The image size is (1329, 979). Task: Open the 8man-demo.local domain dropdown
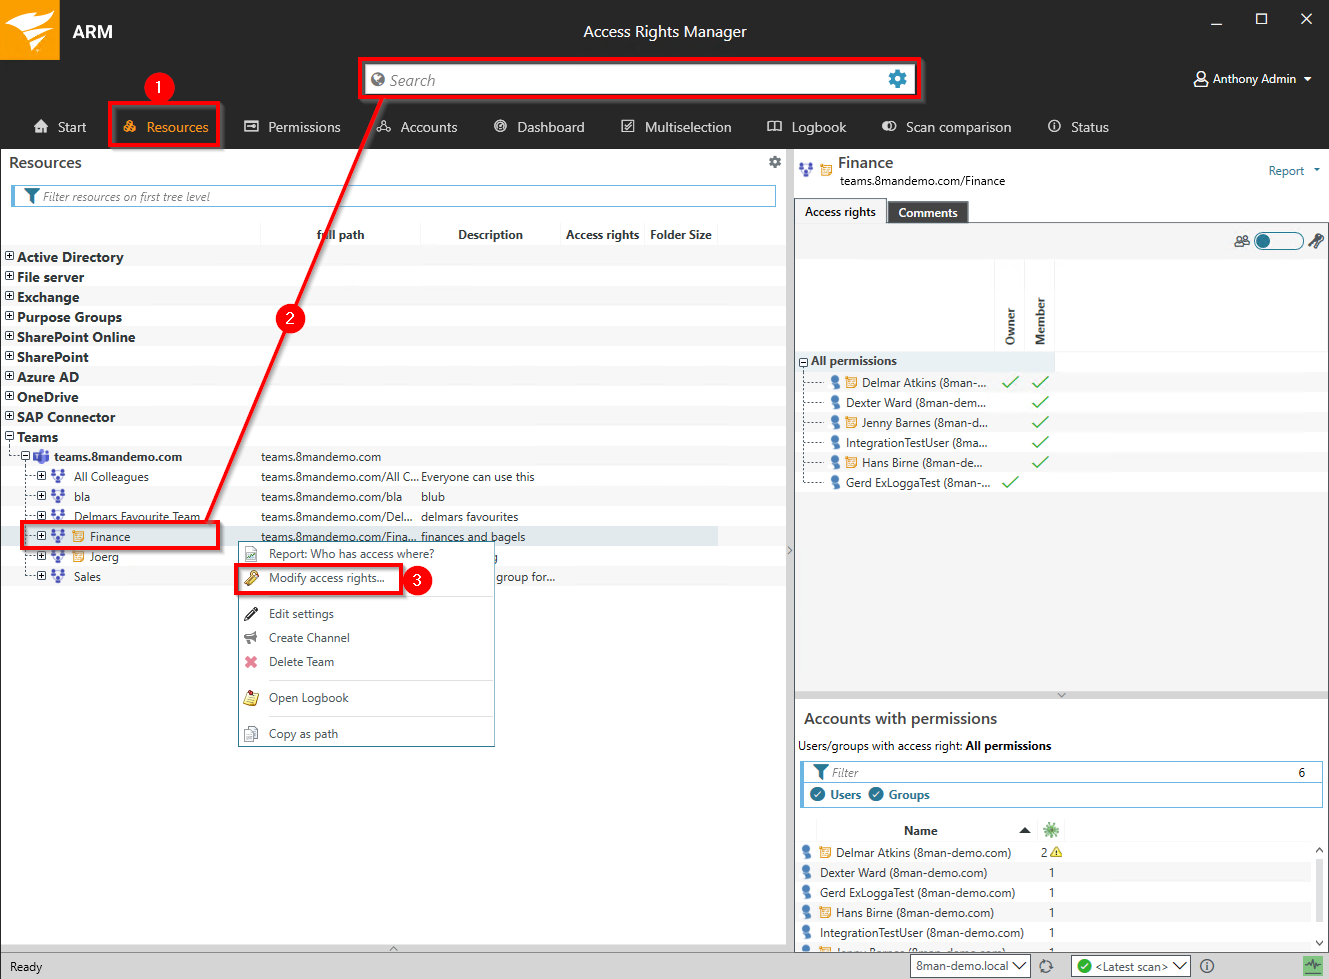pos(970,966)
